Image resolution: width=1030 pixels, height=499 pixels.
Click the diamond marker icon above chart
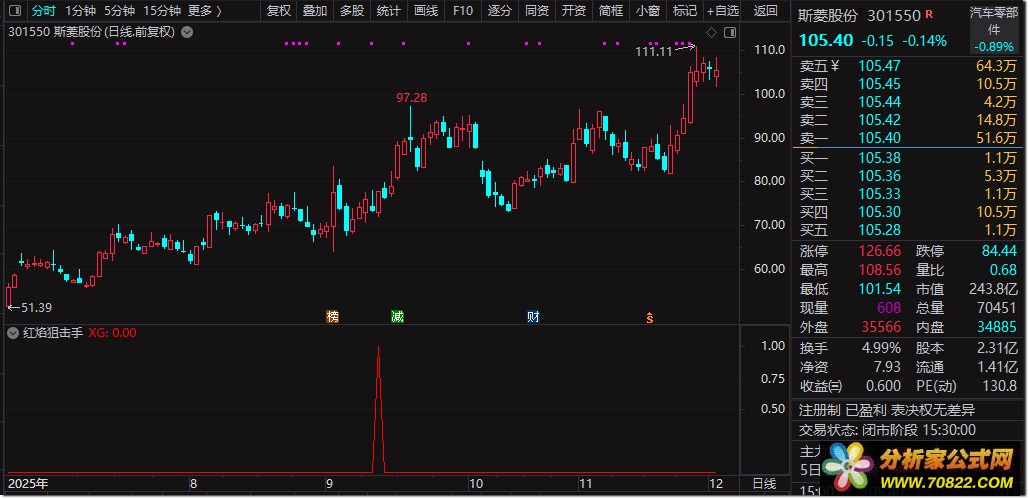coord(711,32)
